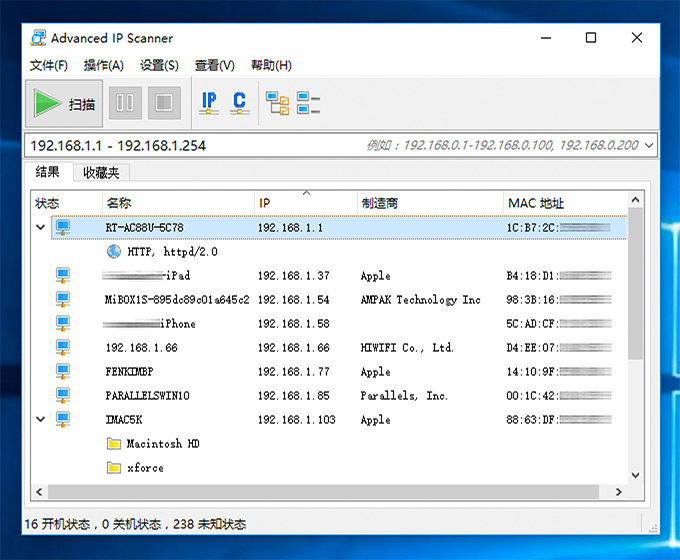This screenshot has width=680, height=560.
Task: Select the PARALLELSWIN10 device name
Action: [147, 396]
